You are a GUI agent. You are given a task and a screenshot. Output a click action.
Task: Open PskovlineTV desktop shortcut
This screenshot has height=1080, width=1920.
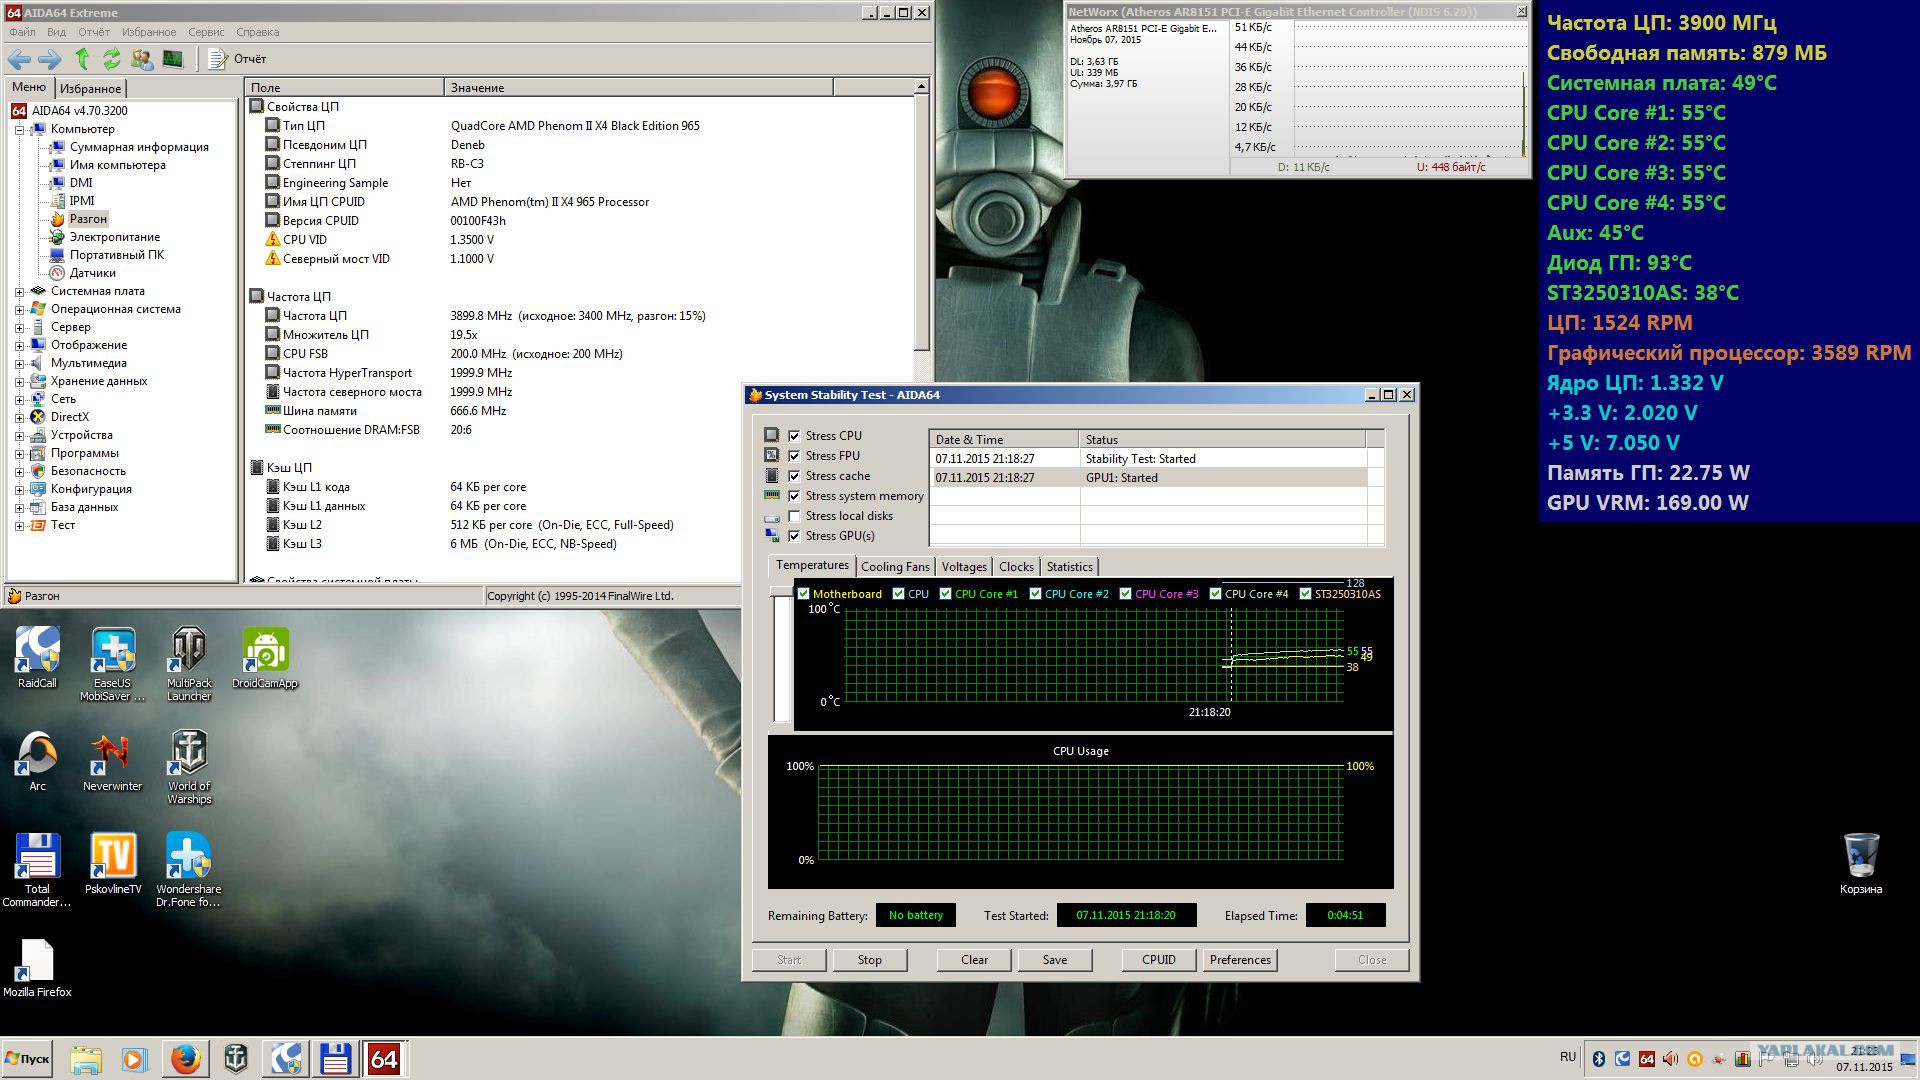113,864
